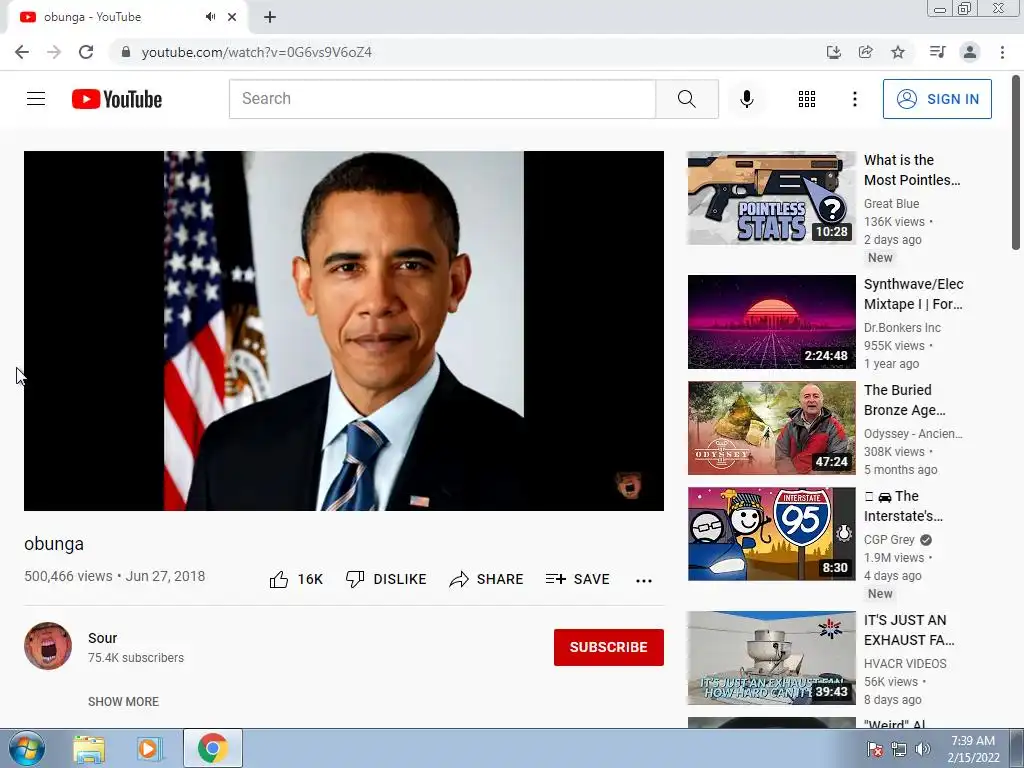The width and height of the screenshot is (1024, 768).
Task: Activate voice search microphone
Action: point(746,99)
